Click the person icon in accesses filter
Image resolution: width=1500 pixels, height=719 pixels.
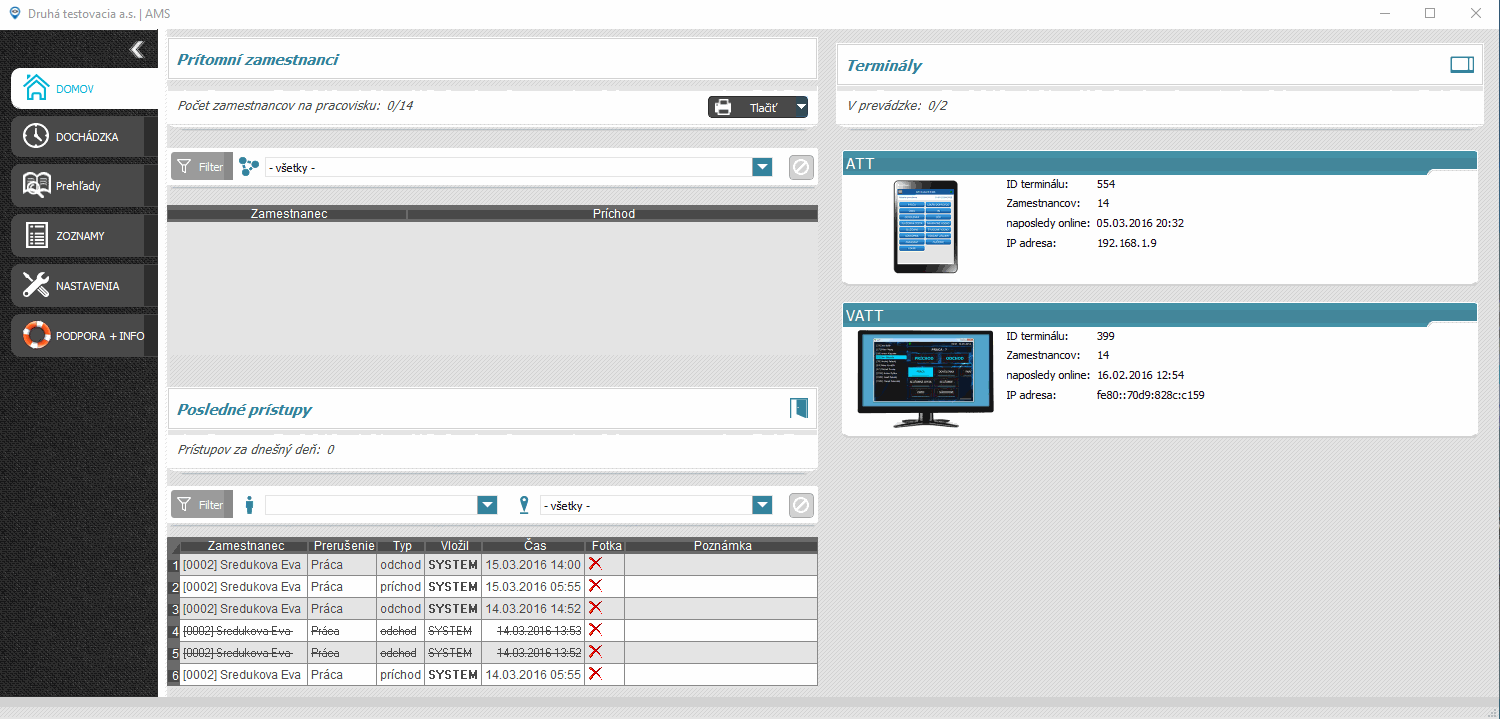click(249, 505)
